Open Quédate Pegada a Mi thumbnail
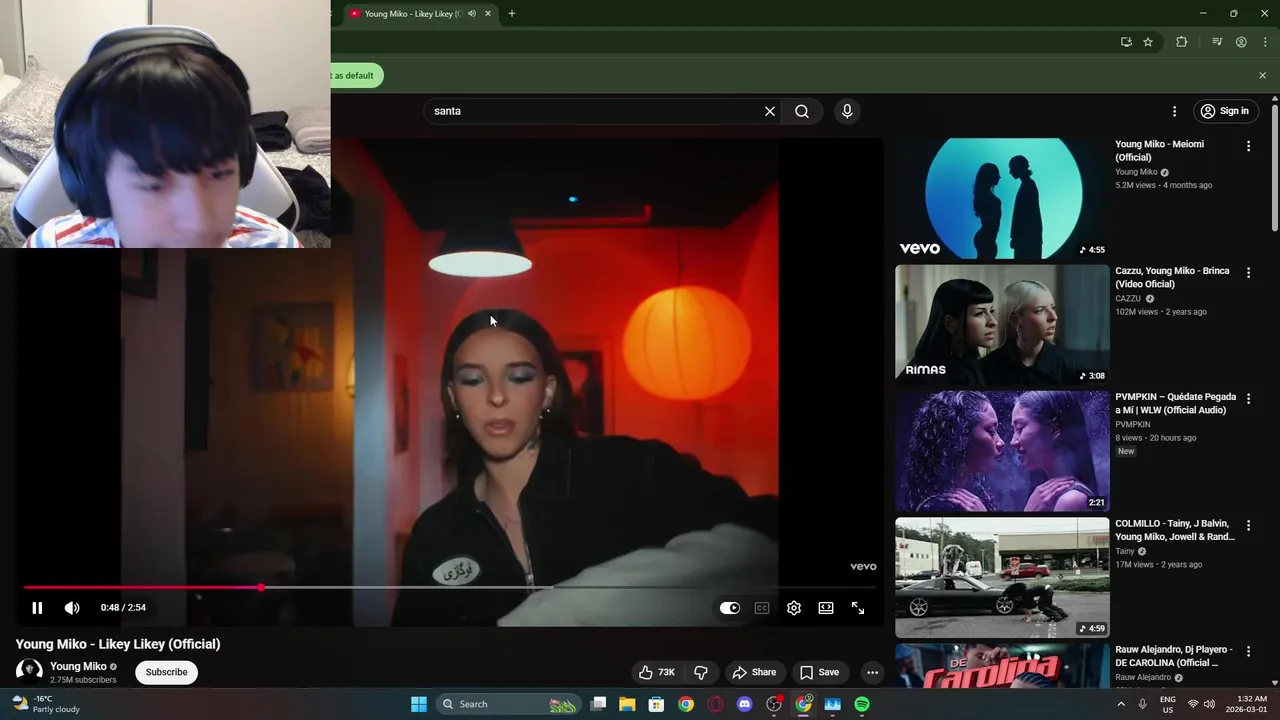1280x720 pixels. 1002,451
